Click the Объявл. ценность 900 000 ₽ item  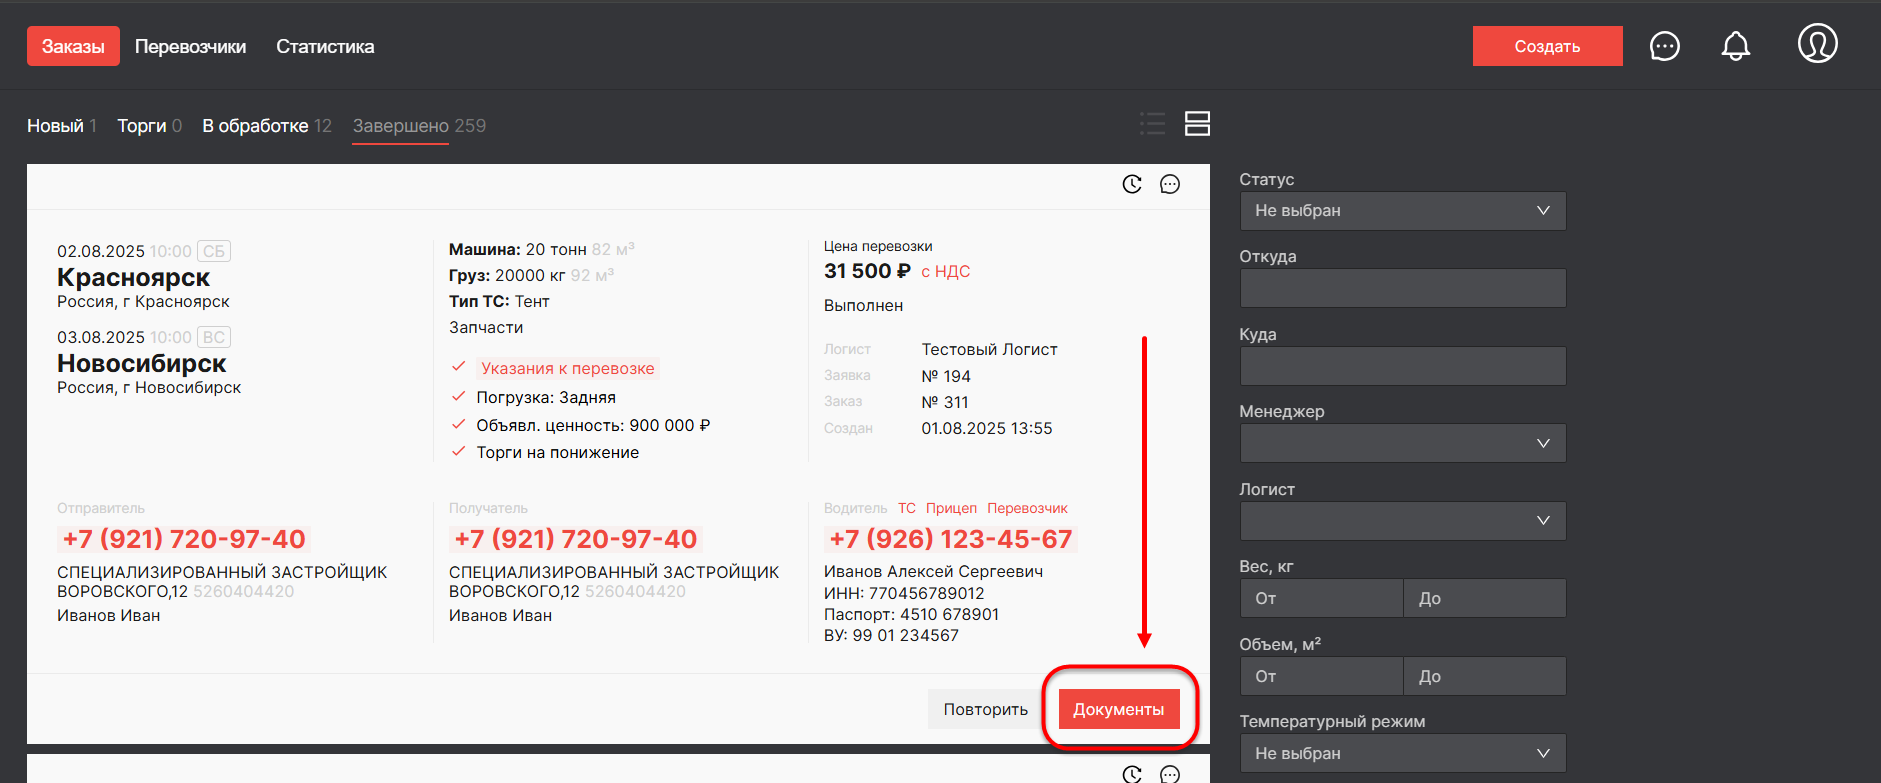[593, 425]
